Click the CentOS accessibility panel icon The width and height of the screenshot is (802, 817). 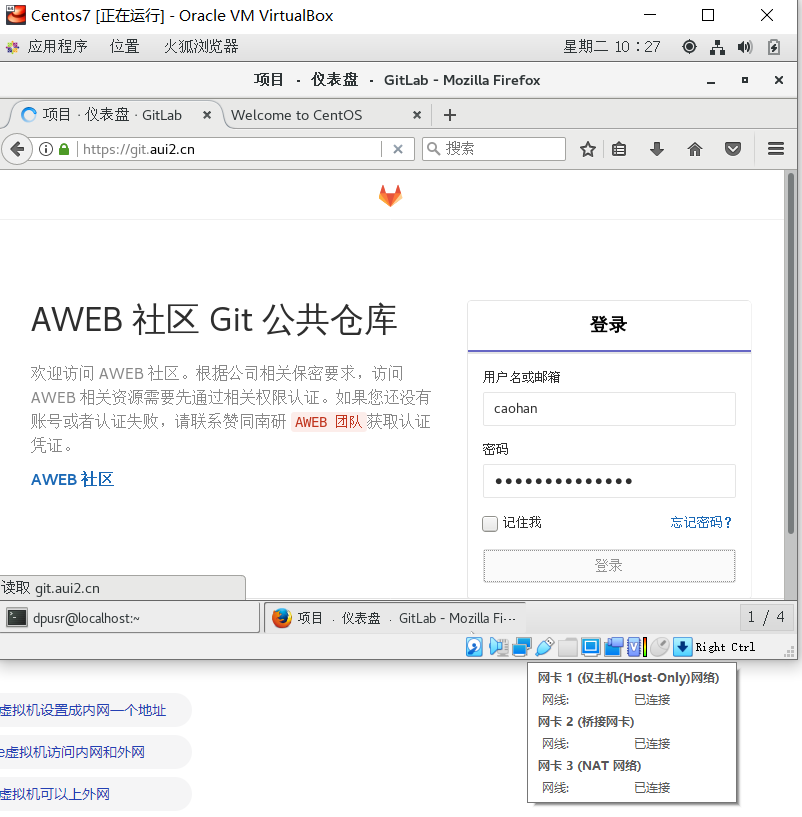pos(689,47)
